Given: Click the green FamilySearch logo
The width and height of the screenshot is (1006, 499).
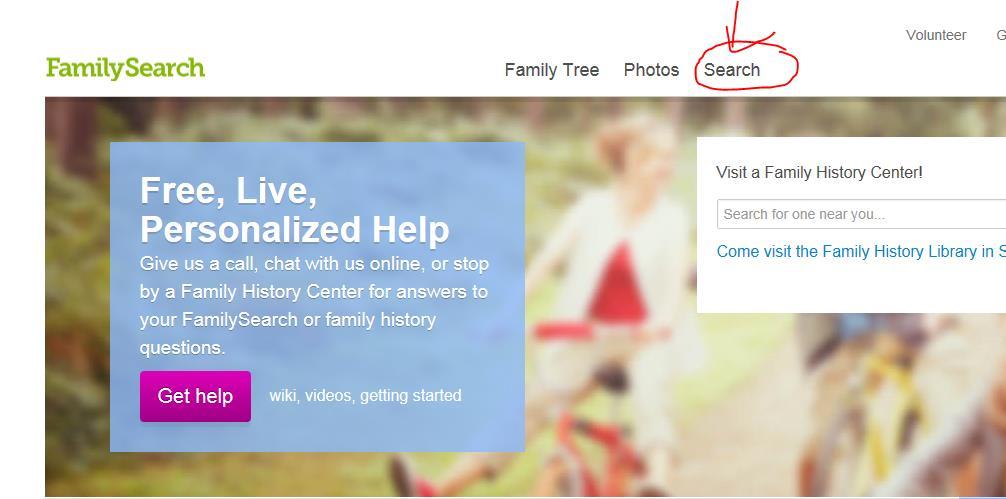Looking at the screenshot, I should (x=125, y=68).
